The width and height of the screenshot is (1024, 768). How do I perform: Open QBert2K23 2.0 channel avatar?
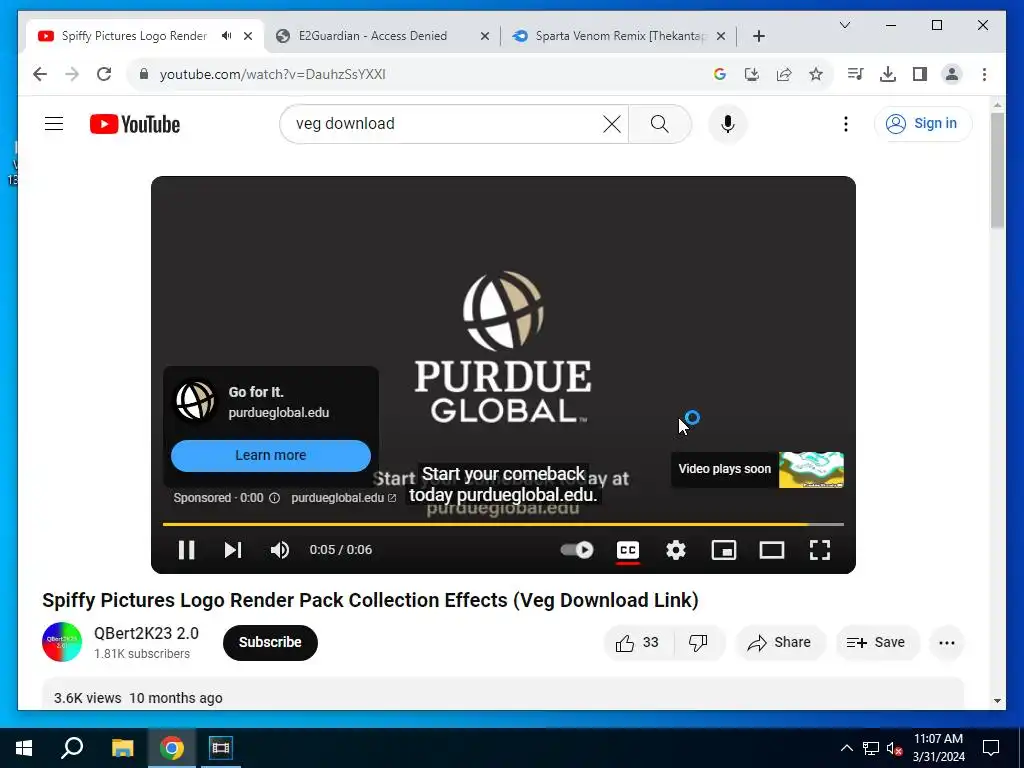tap(62, 642)
